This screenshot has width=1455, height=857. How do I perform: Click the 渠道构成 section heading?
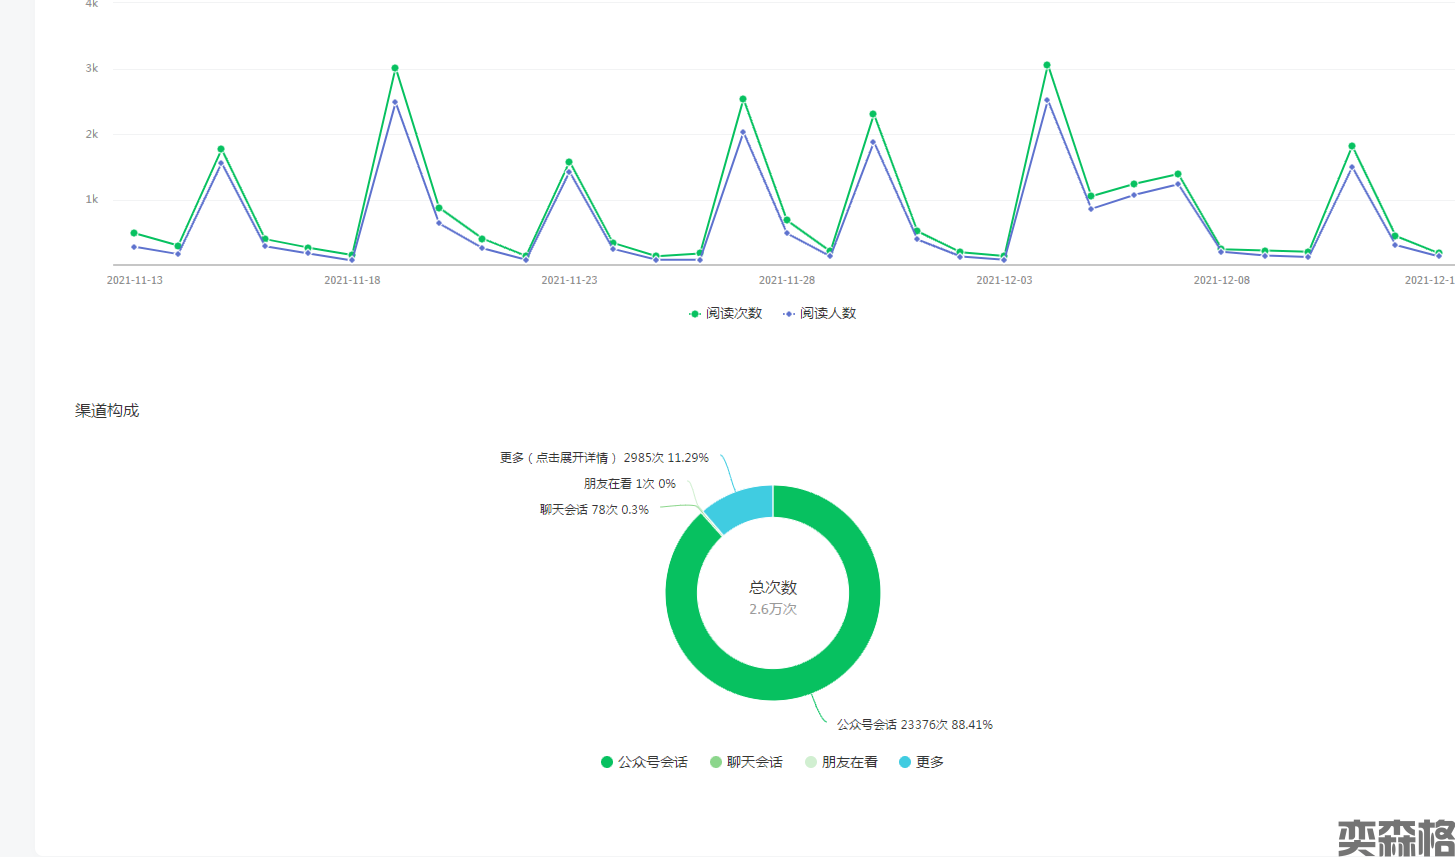(107, 410)
